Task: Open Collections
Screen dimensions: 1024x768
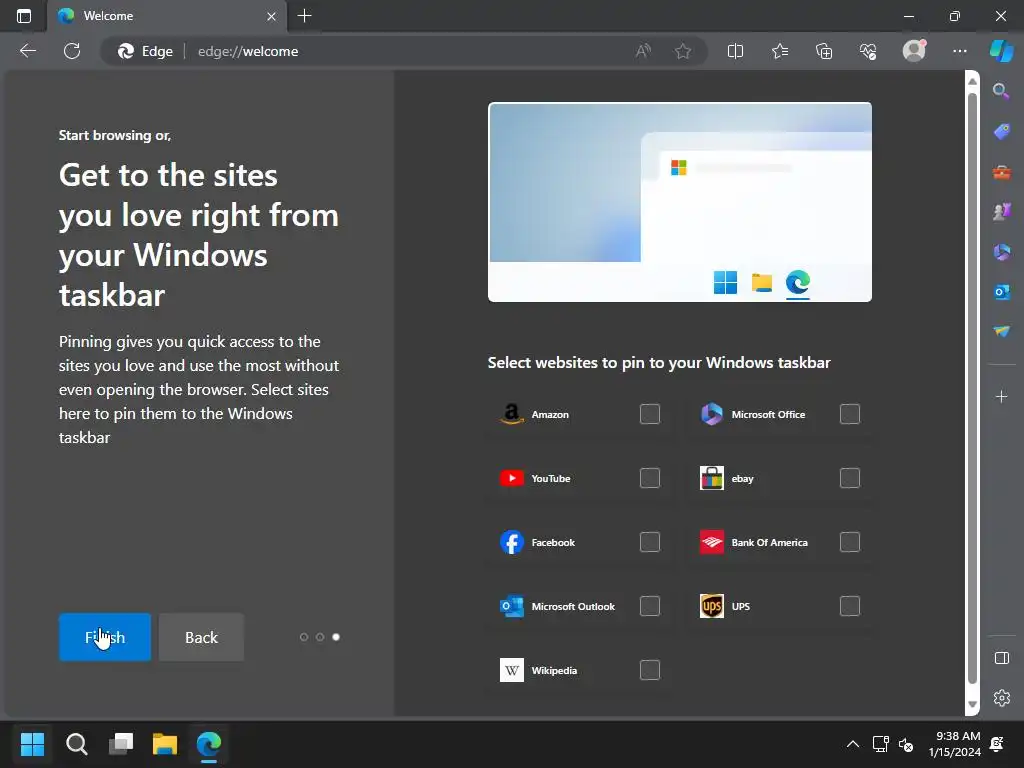Action: (x=824, y=51)
